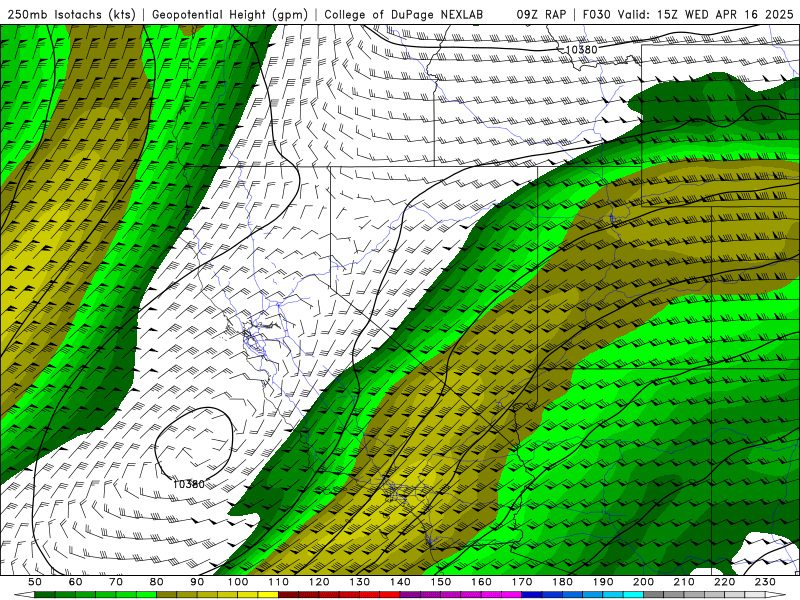The width and height of the screenshot is (800, 600).
Task: Select the 210 value on the isotach scale
Action: [x=685, y=582]
